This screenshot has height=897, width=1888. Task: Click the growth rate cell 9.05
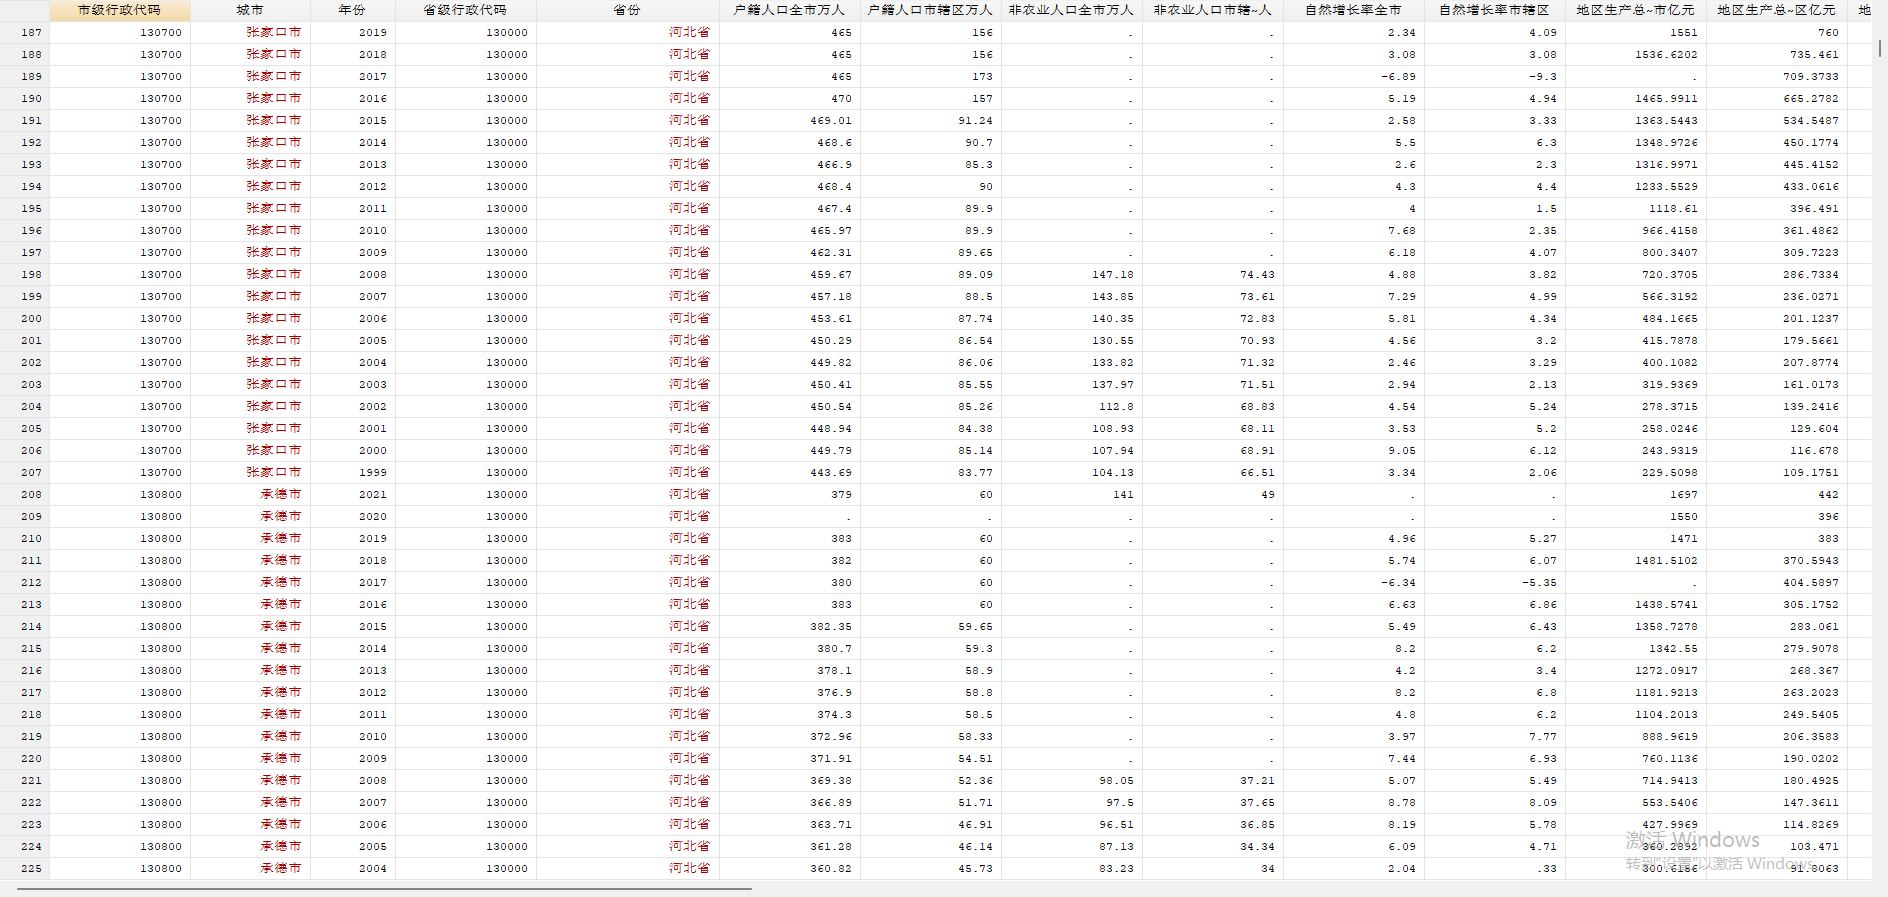(1353, 451)
